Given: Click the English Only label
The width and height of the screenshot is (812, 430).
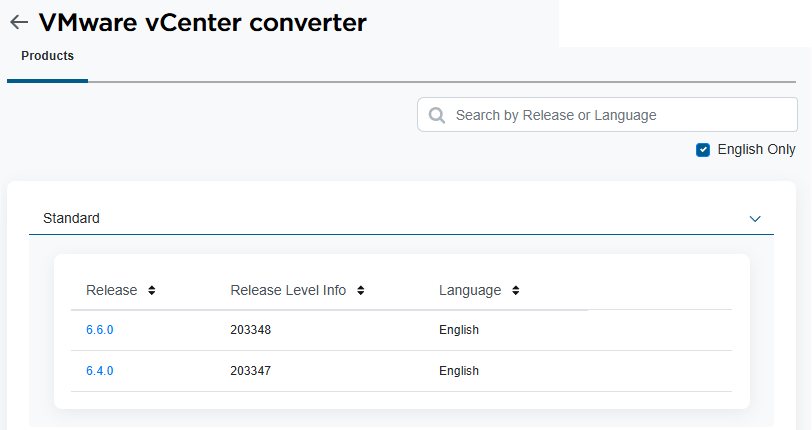Looking at the screenshot, I should (x=756, y=149).
